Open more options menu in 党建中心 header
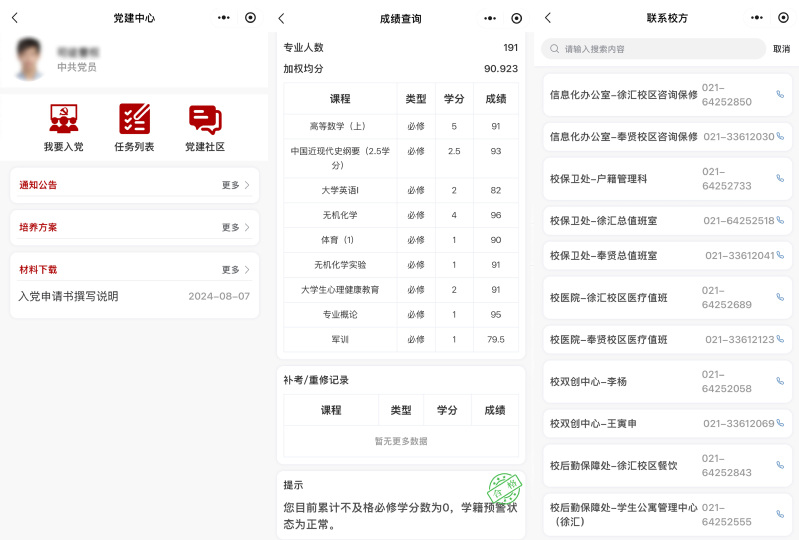The height and width of the screenshot is (540, 799). [223, 18]
